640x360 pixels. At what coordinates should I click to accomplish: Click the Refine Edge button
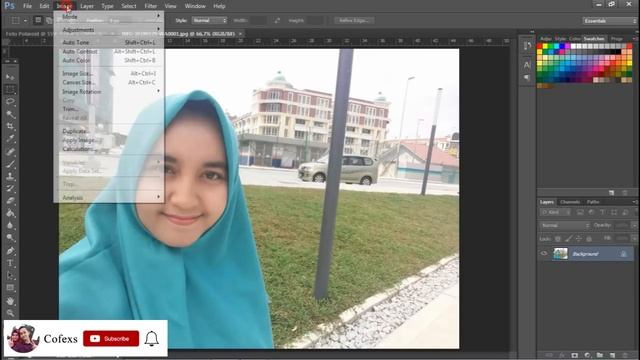click(353, 20)
